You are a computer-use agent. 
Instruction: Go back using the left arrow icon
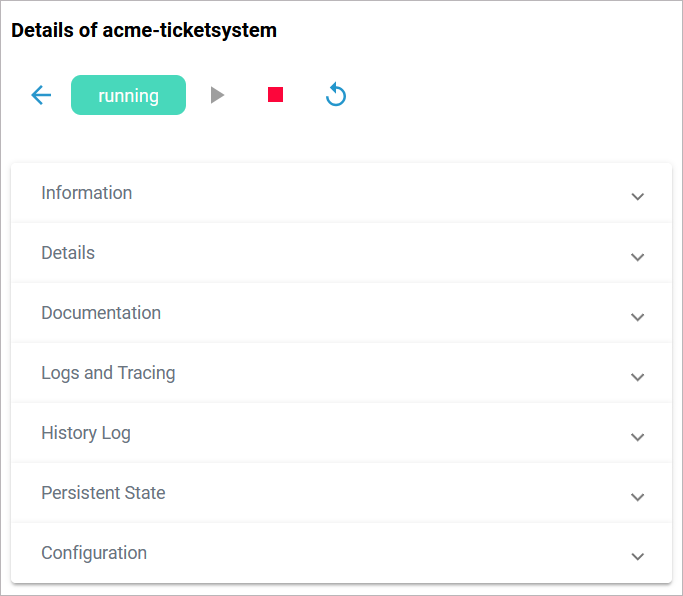click(41, 95)
